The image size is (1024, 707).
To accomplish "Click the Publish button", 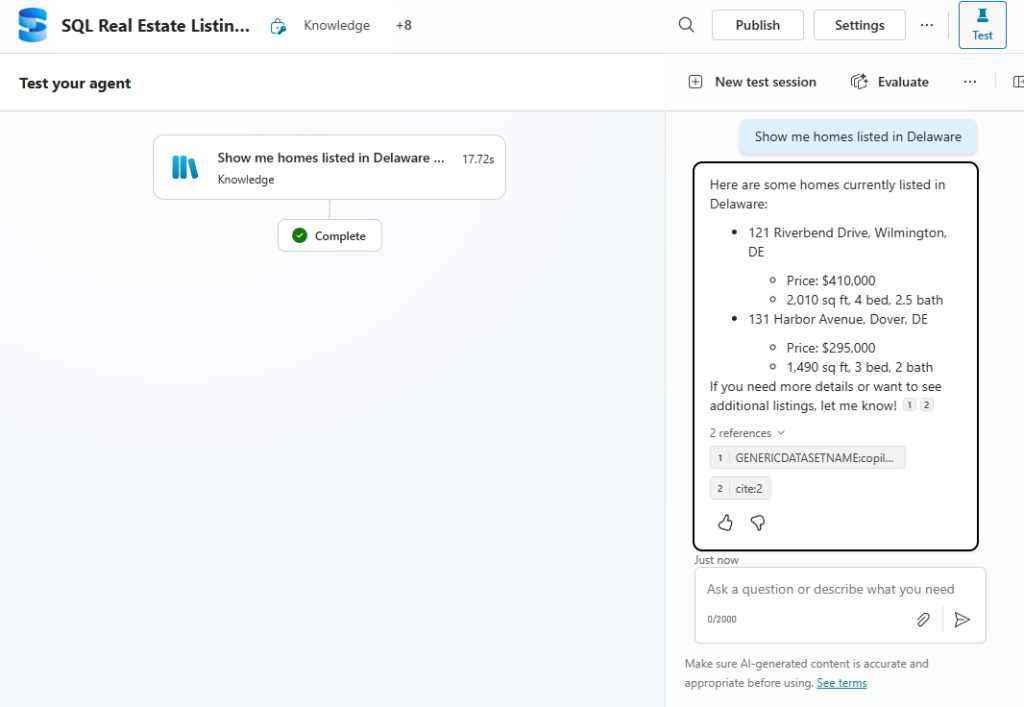I will (x=757, y=25).
